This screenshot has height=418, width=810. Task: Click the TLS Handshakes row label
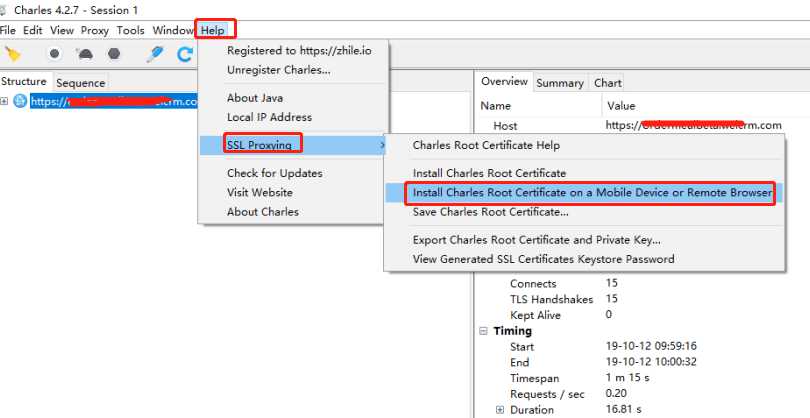(x=551, y=299)
